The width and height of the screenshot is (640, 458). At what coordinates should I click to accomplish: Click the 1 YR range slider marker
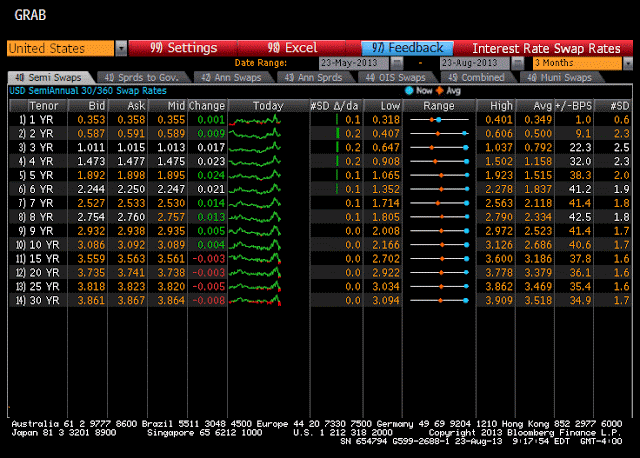click(438, 118)
